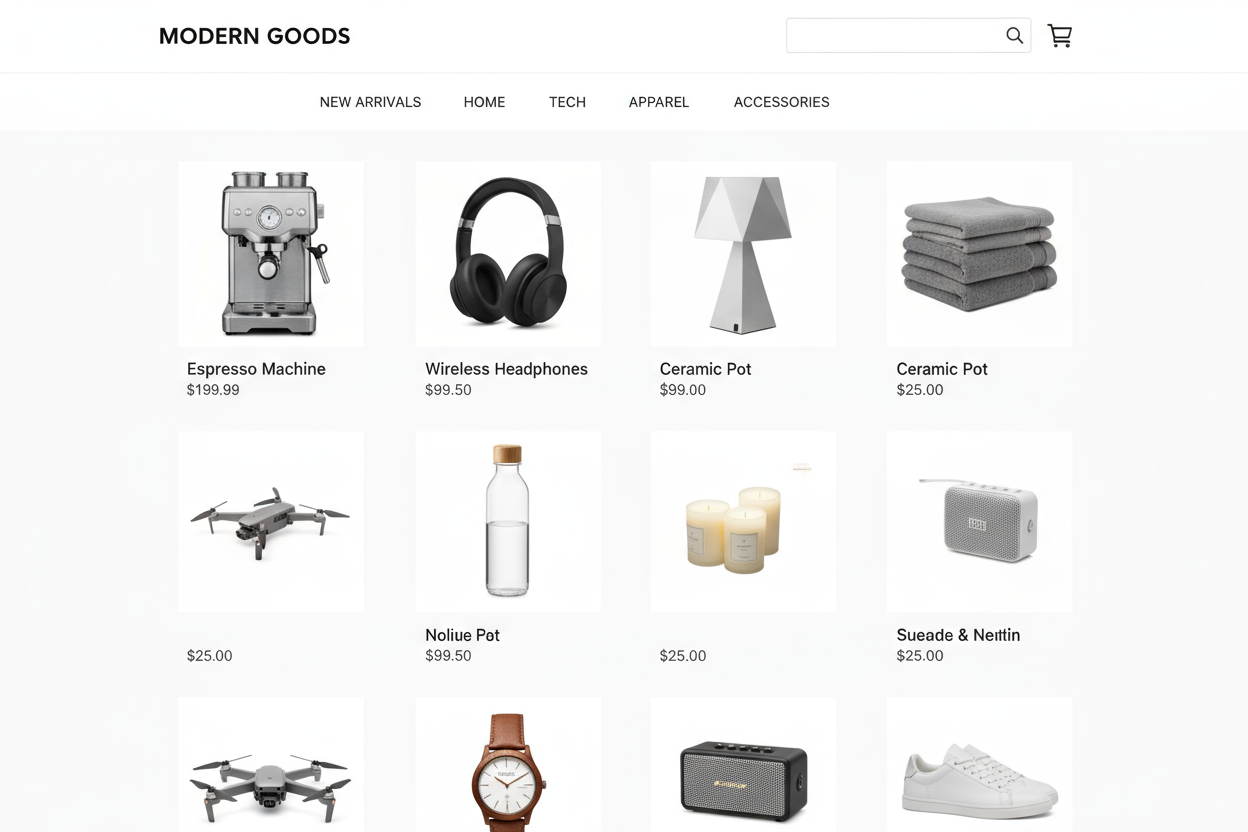The image size is (1248, 832).
Task: Open the white sneaker product image
Action: point(979,765)
